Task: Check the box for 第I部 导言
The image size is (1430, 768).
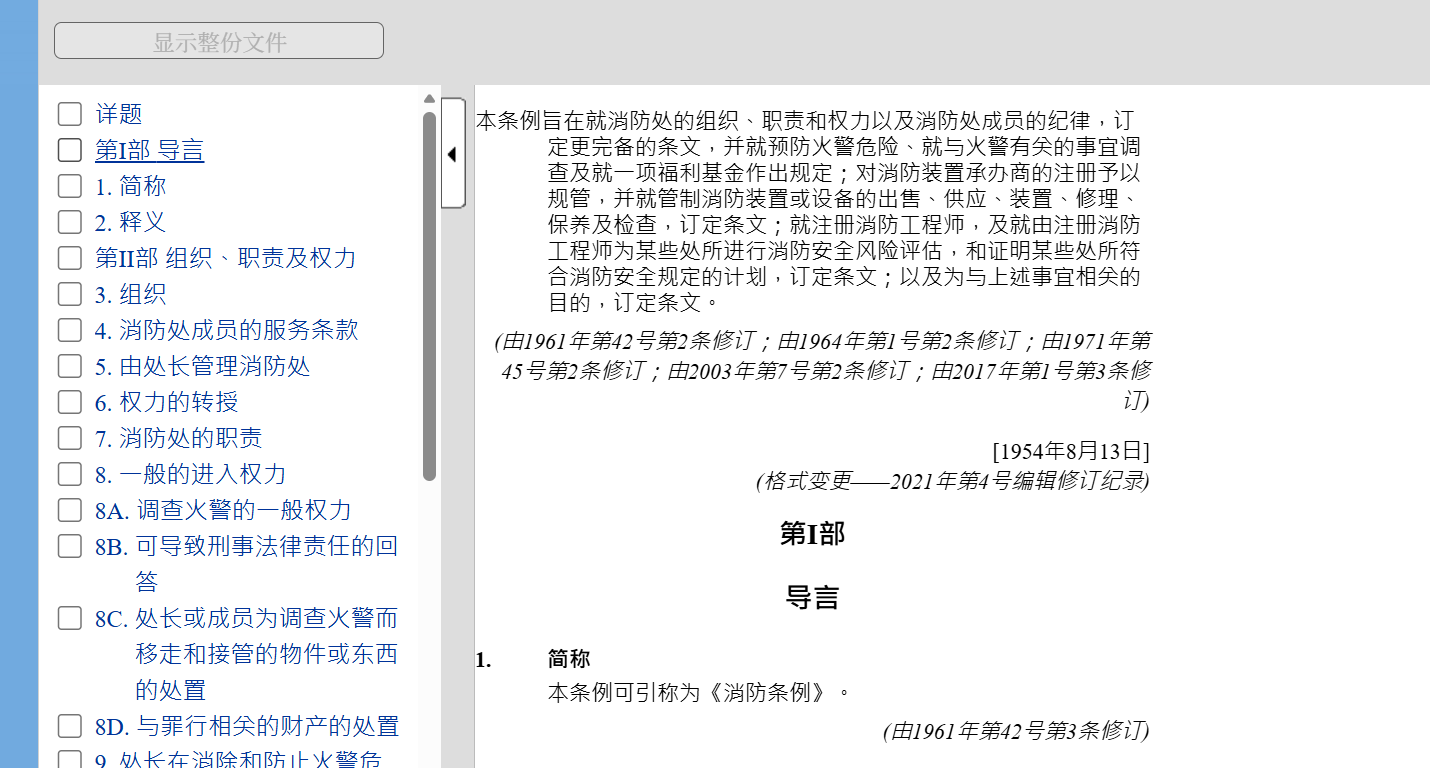Action: click(70, 150)
